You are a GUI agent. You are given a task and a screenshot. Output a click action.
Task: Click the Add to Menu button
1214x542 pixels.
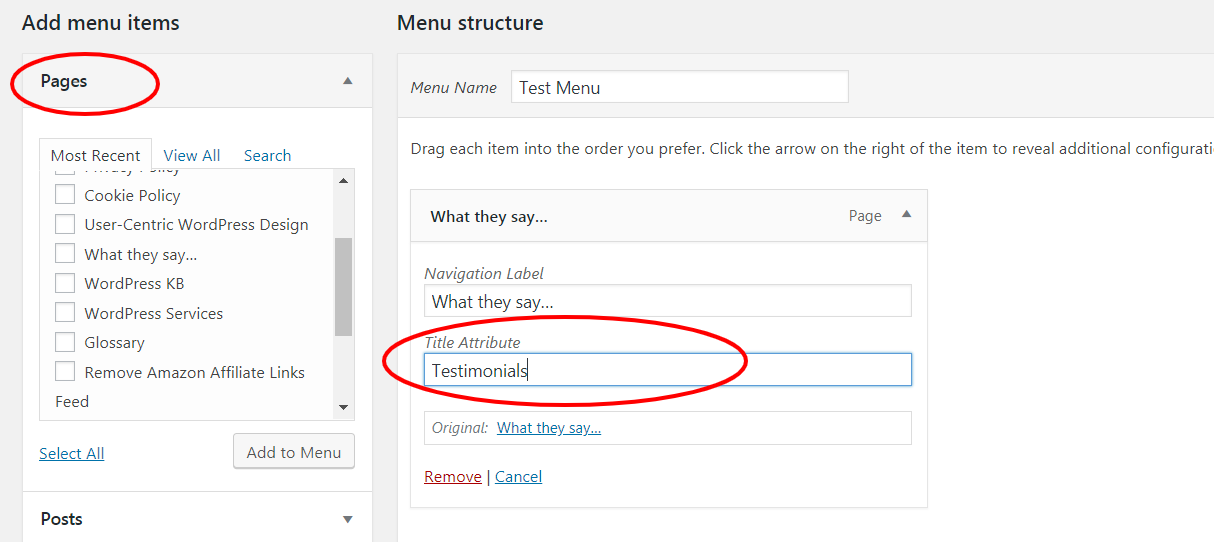coord(294,452)
